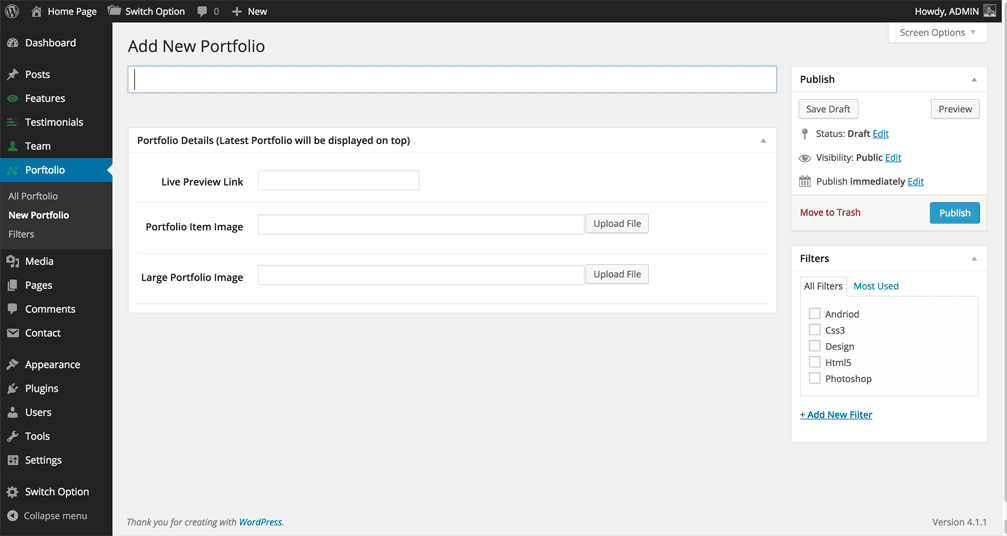This screenshot has width=1007, height=536.
Task: Open Media via its sidebar icon
Action: [13, 261]
